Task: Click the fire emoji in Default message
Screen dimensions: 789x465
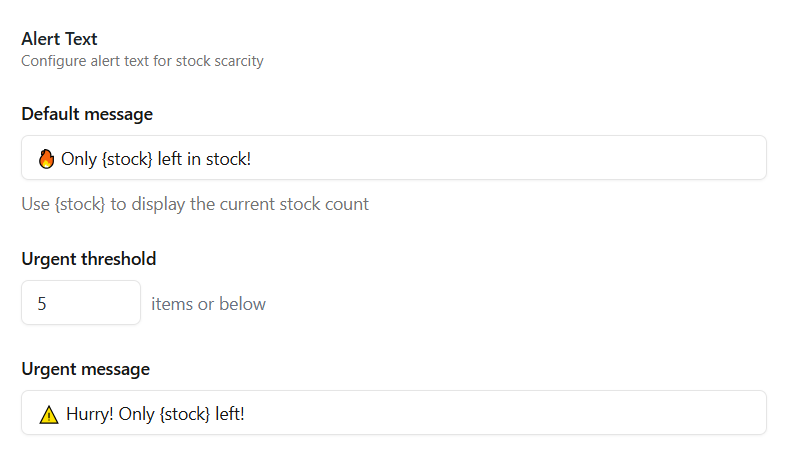Action: (x=46, y=158)
